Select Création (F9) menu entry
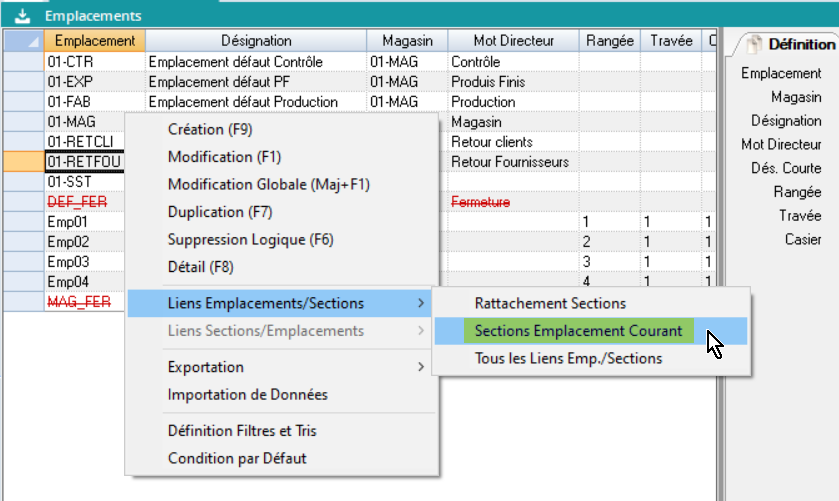 point(210,129)
